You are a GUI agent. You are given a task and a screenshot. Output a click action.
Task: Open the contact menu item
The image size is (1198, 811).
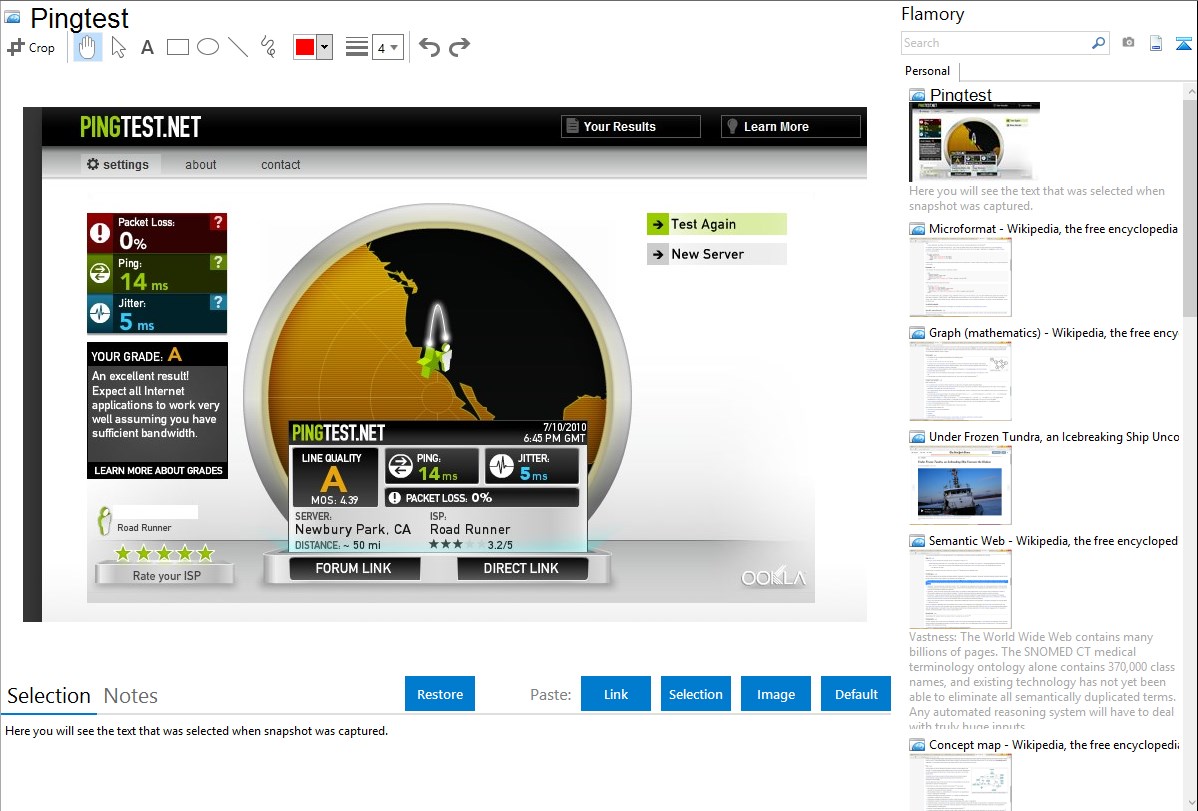[280, 164]
